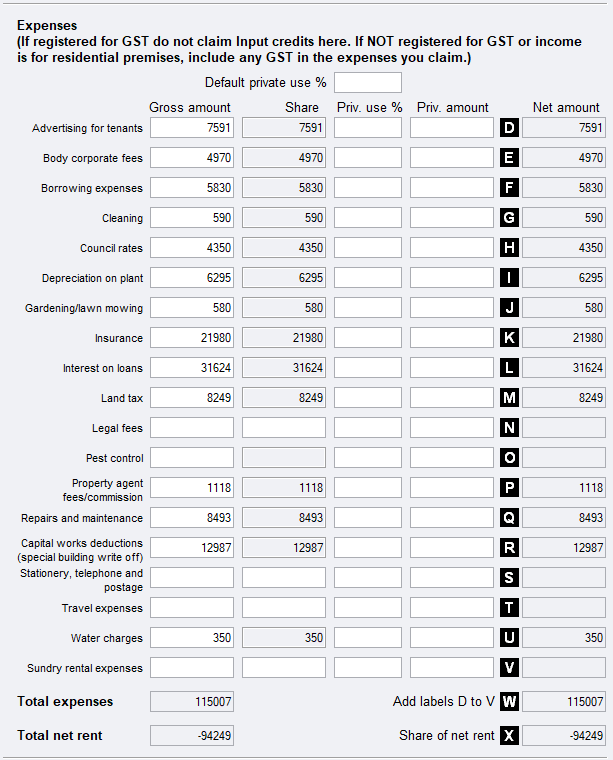Focus the Travel expenses gross amount field
This screenshot has width=613, height=760.
(x=192, y=608)
